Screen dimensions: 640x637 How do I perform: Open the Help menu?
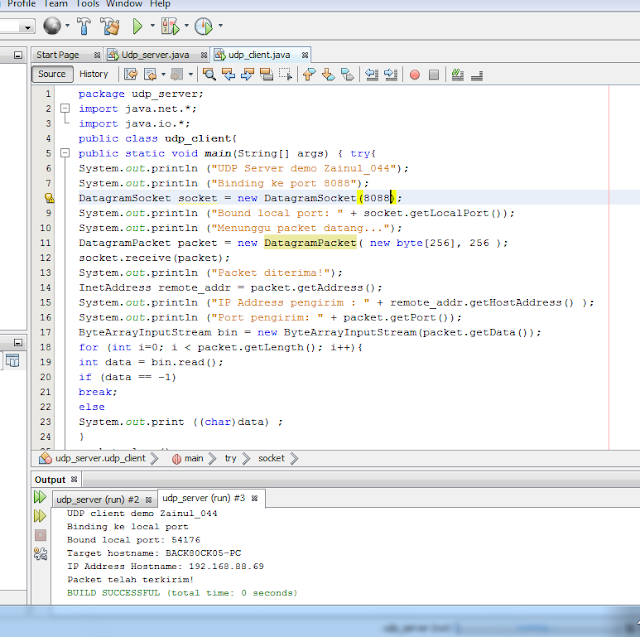(160, 4)
